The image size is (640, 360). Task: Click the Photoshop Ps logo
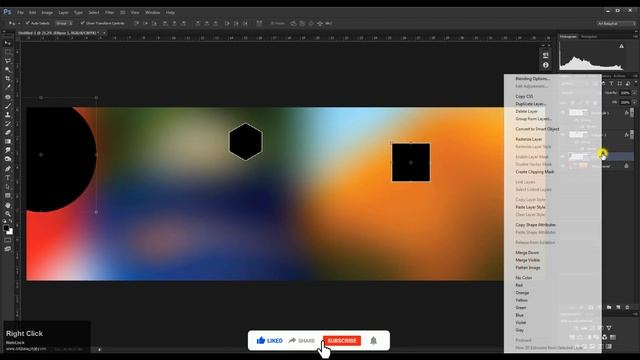7,12
